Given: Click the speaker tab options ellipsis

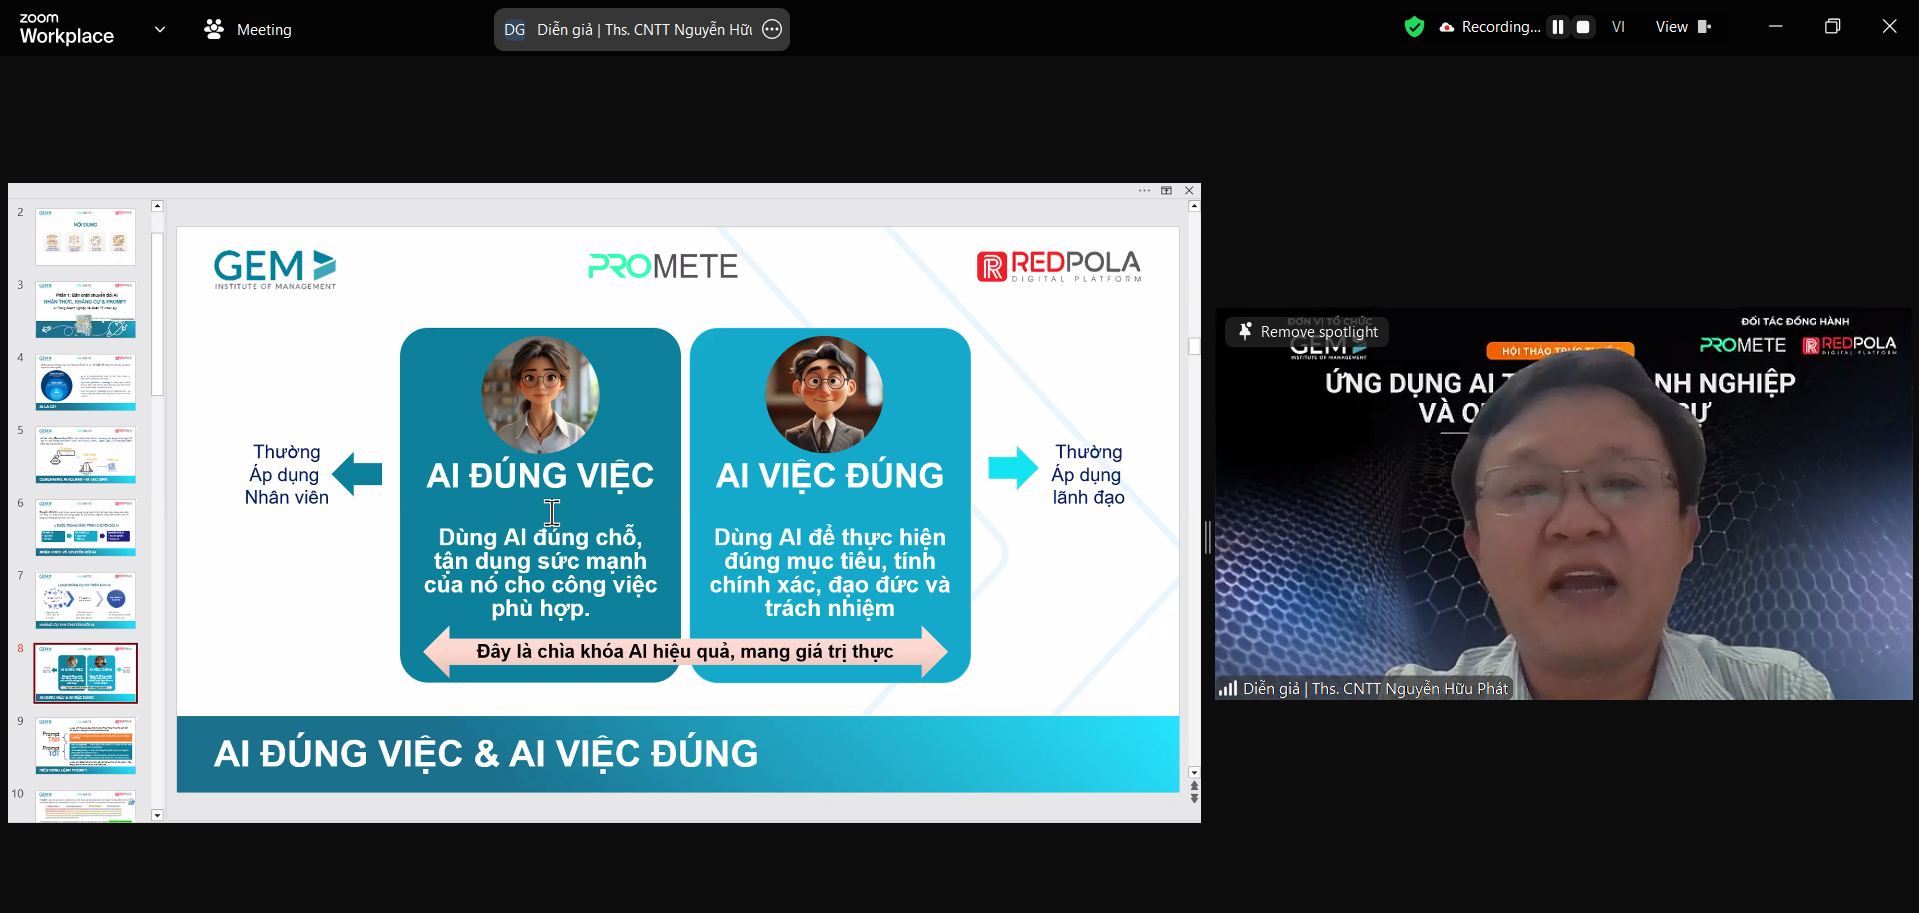Looking at the screenshot, I should pos(772,30).
